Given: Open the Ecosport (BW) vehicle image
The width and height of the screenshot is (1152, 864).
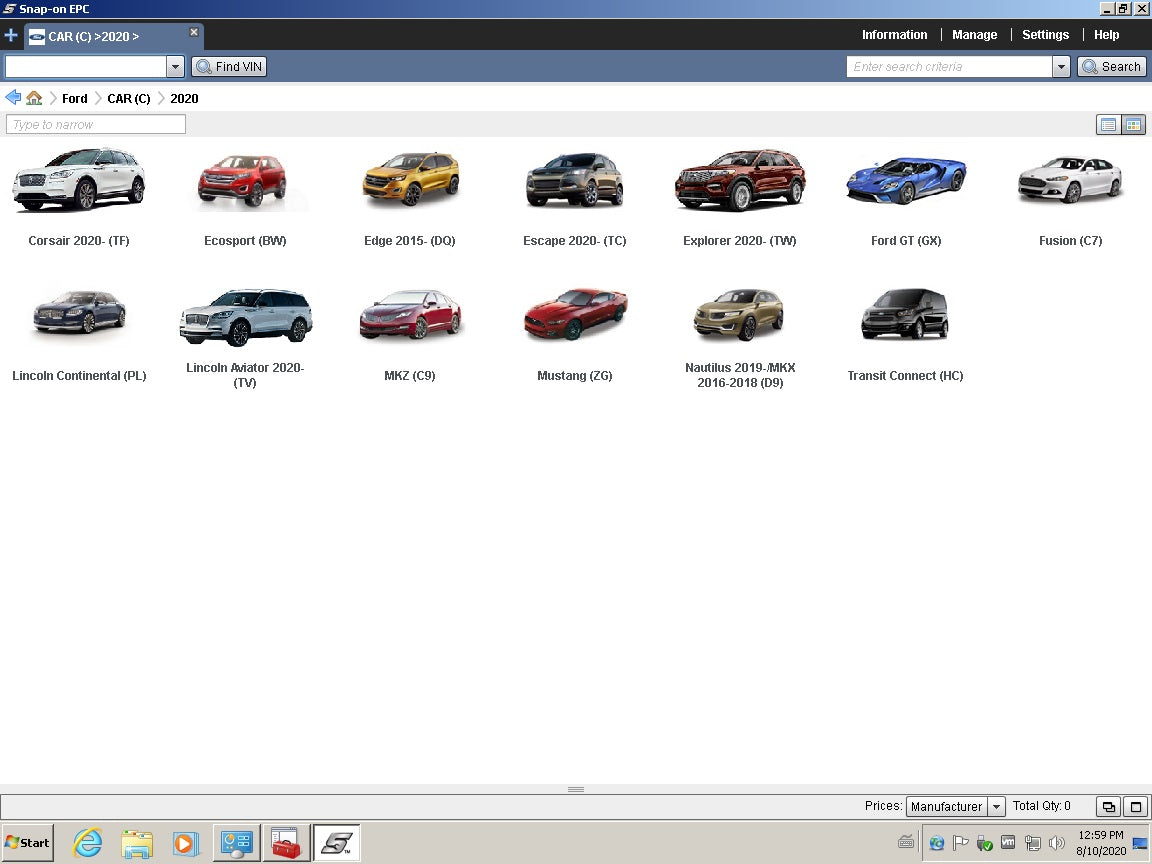Looking at the screenshot, I should click(x=245, y=181).
